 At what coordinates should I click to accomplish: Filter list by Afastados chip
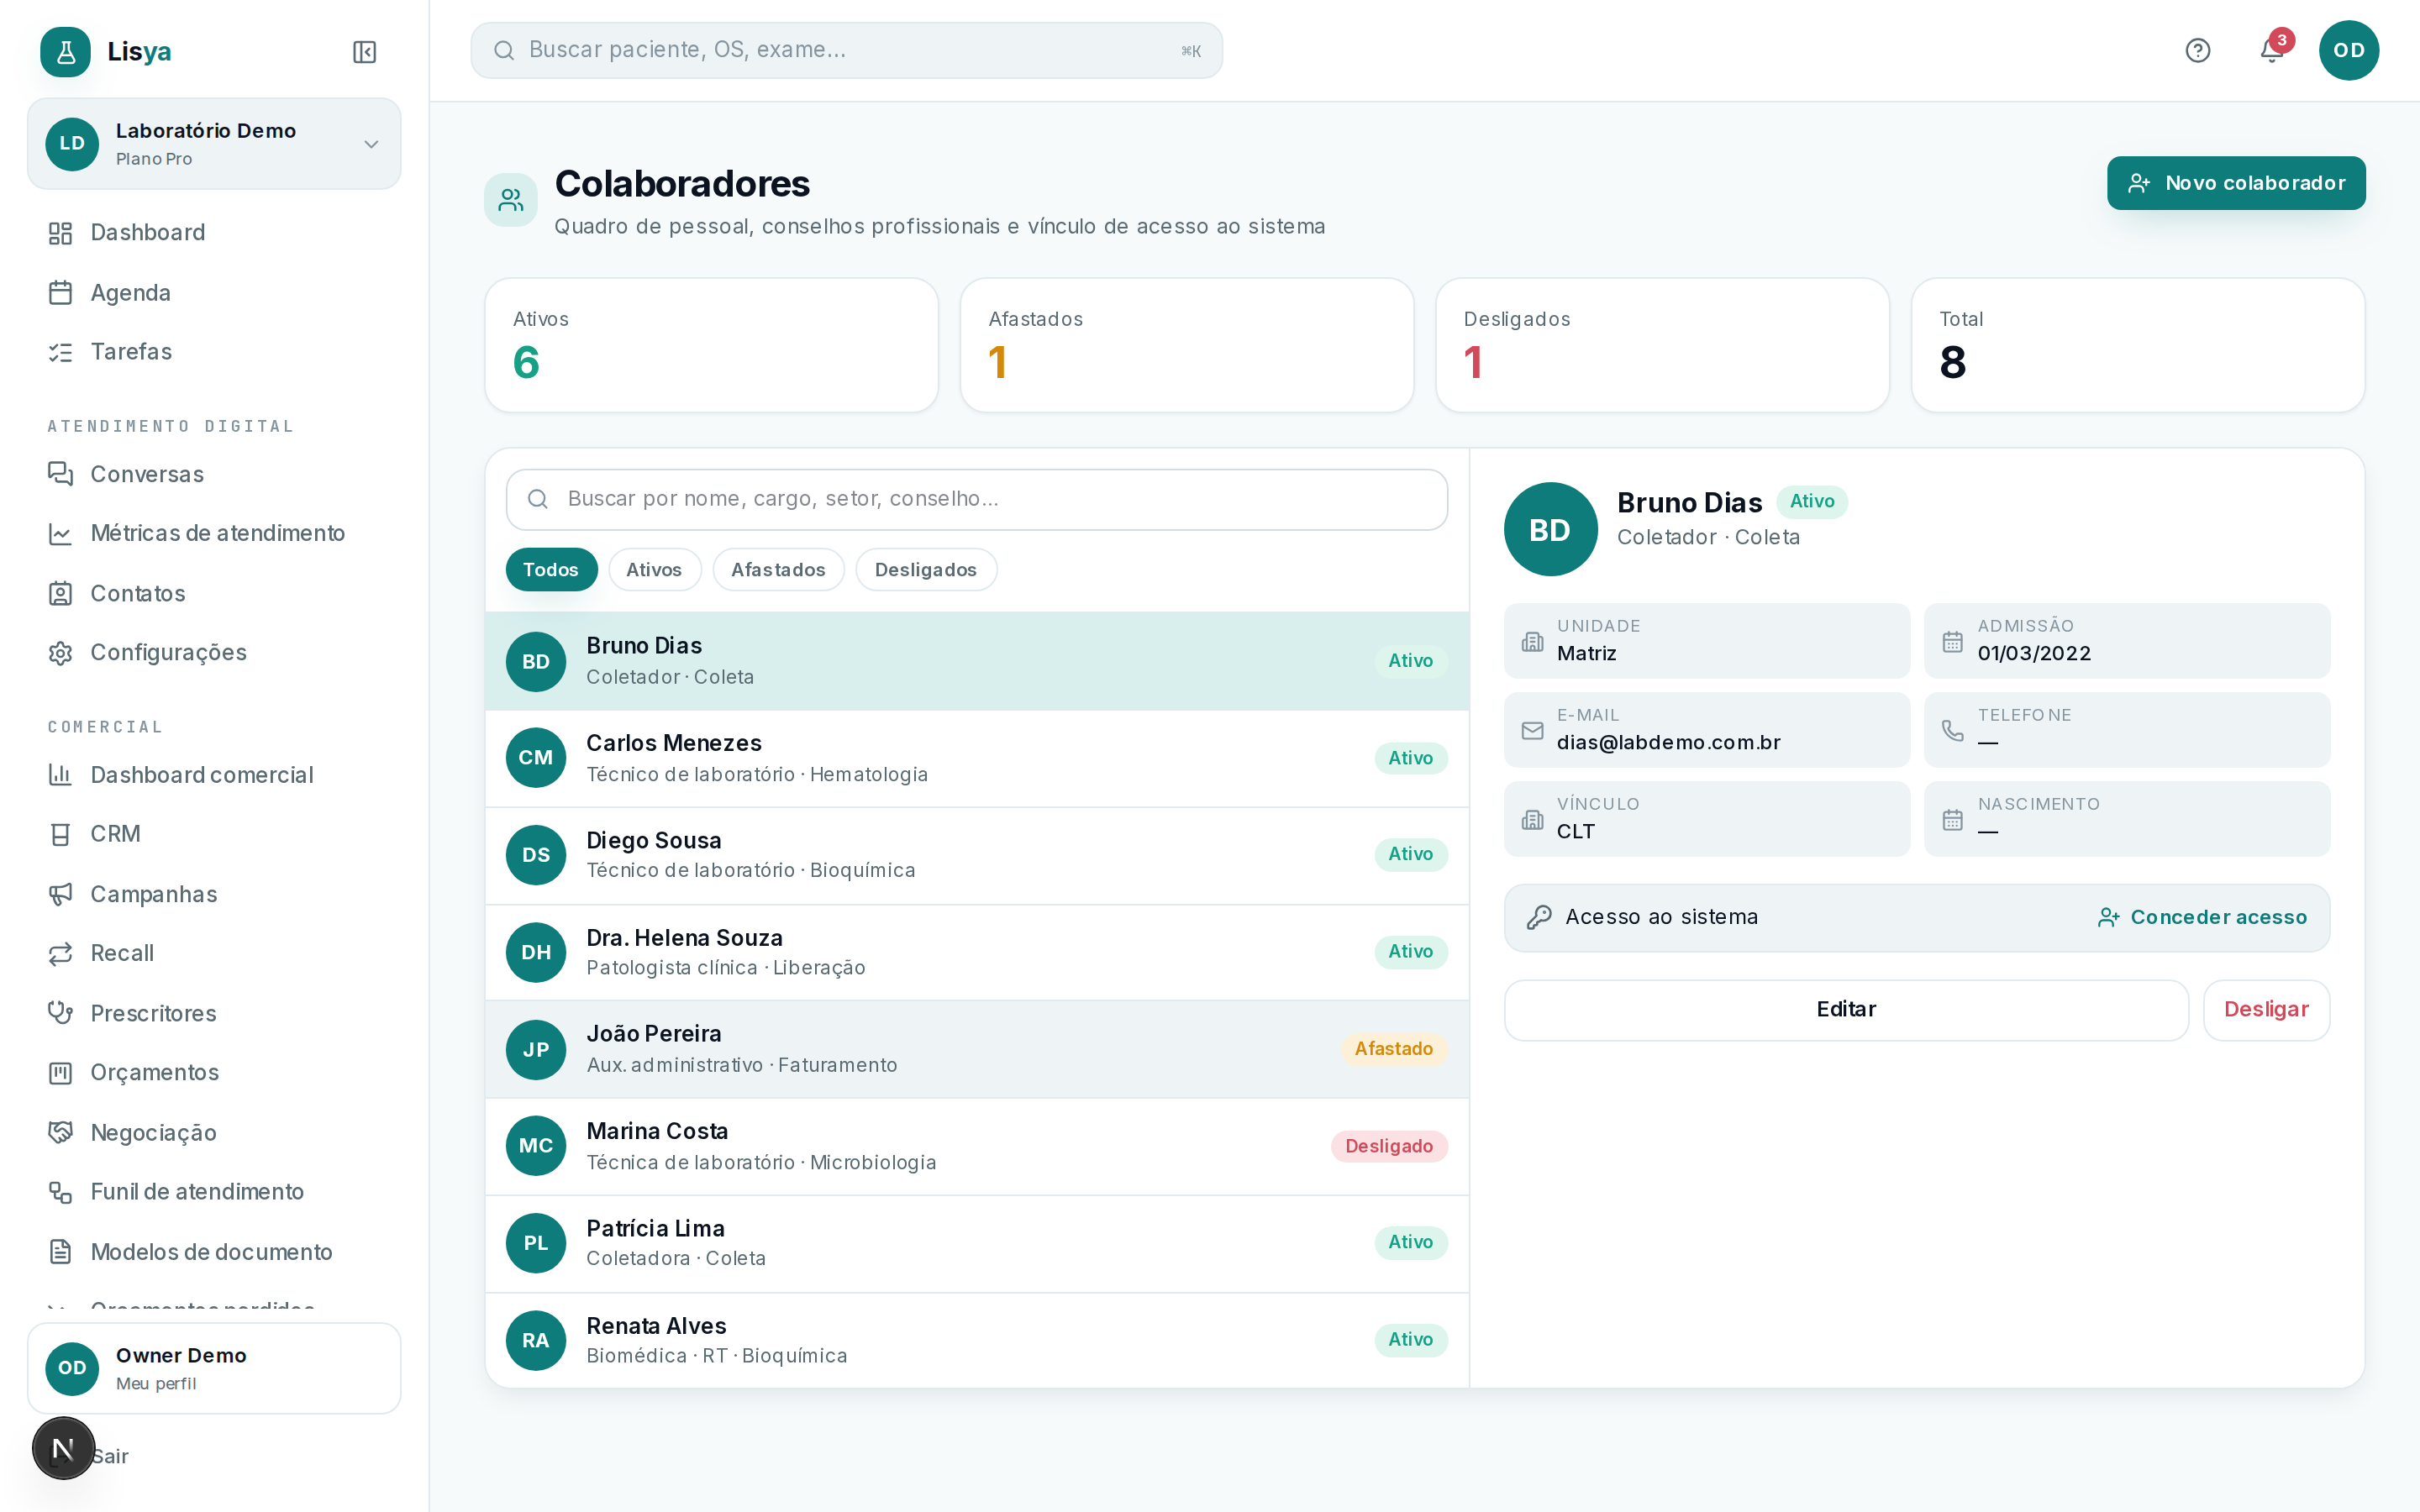click(778, 569)
